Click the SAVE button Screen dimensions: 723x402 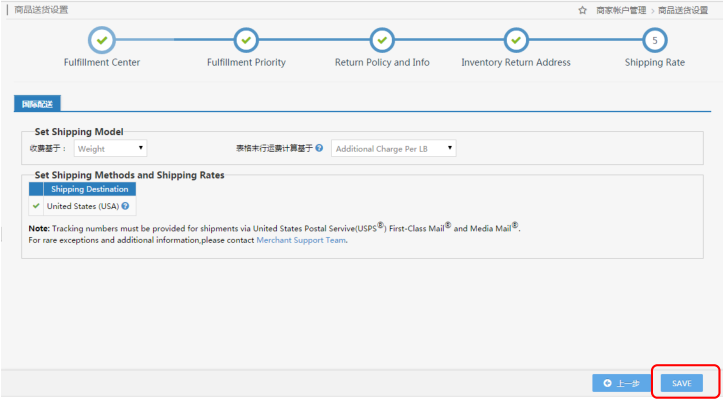(682, 383)
